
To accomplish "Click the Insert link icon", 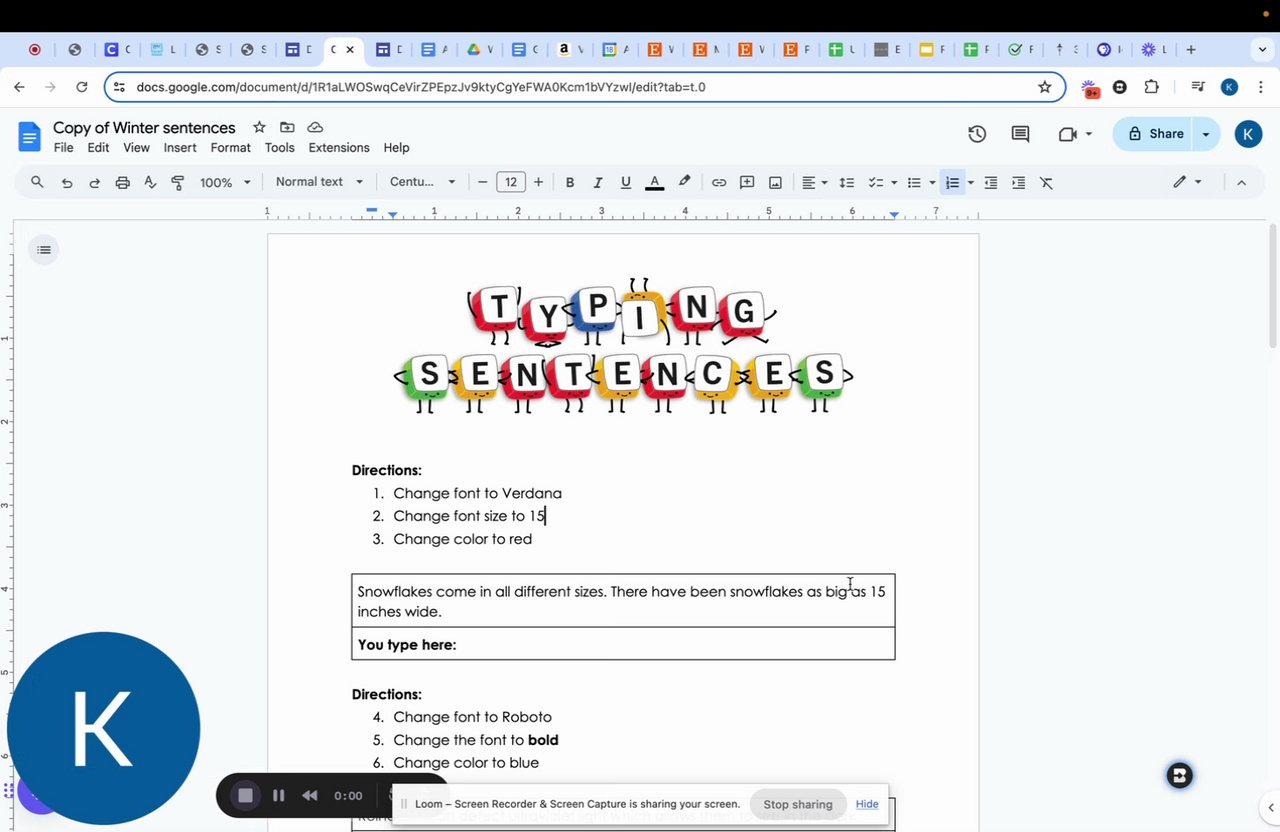I will tap(718, 182).
